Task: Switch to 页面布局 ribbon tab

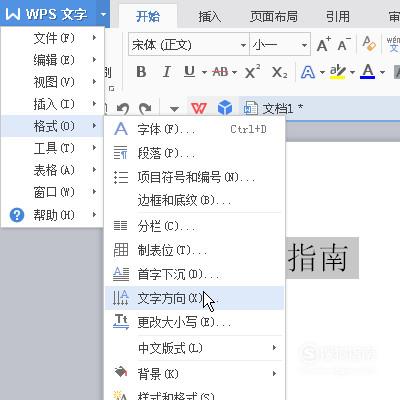Action: pos(274,16)
